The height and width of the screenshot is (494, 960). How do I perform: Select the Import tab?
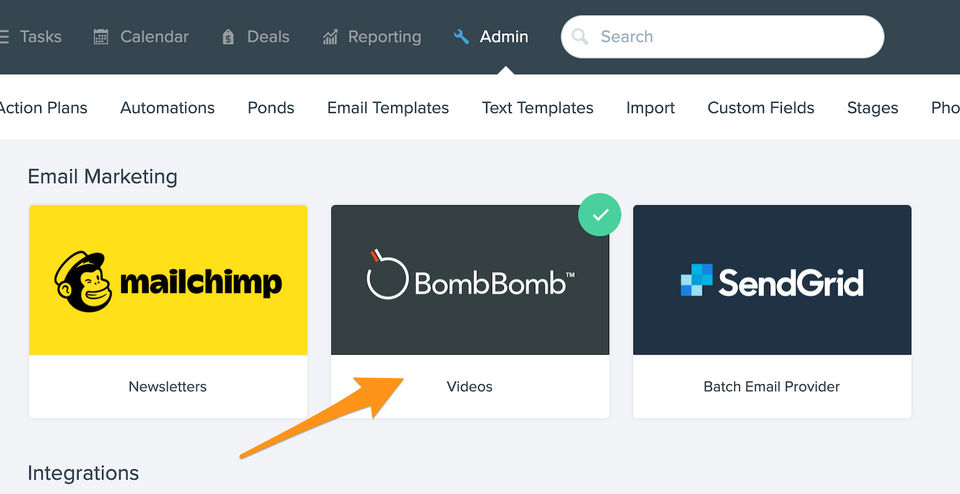point(650,108)
